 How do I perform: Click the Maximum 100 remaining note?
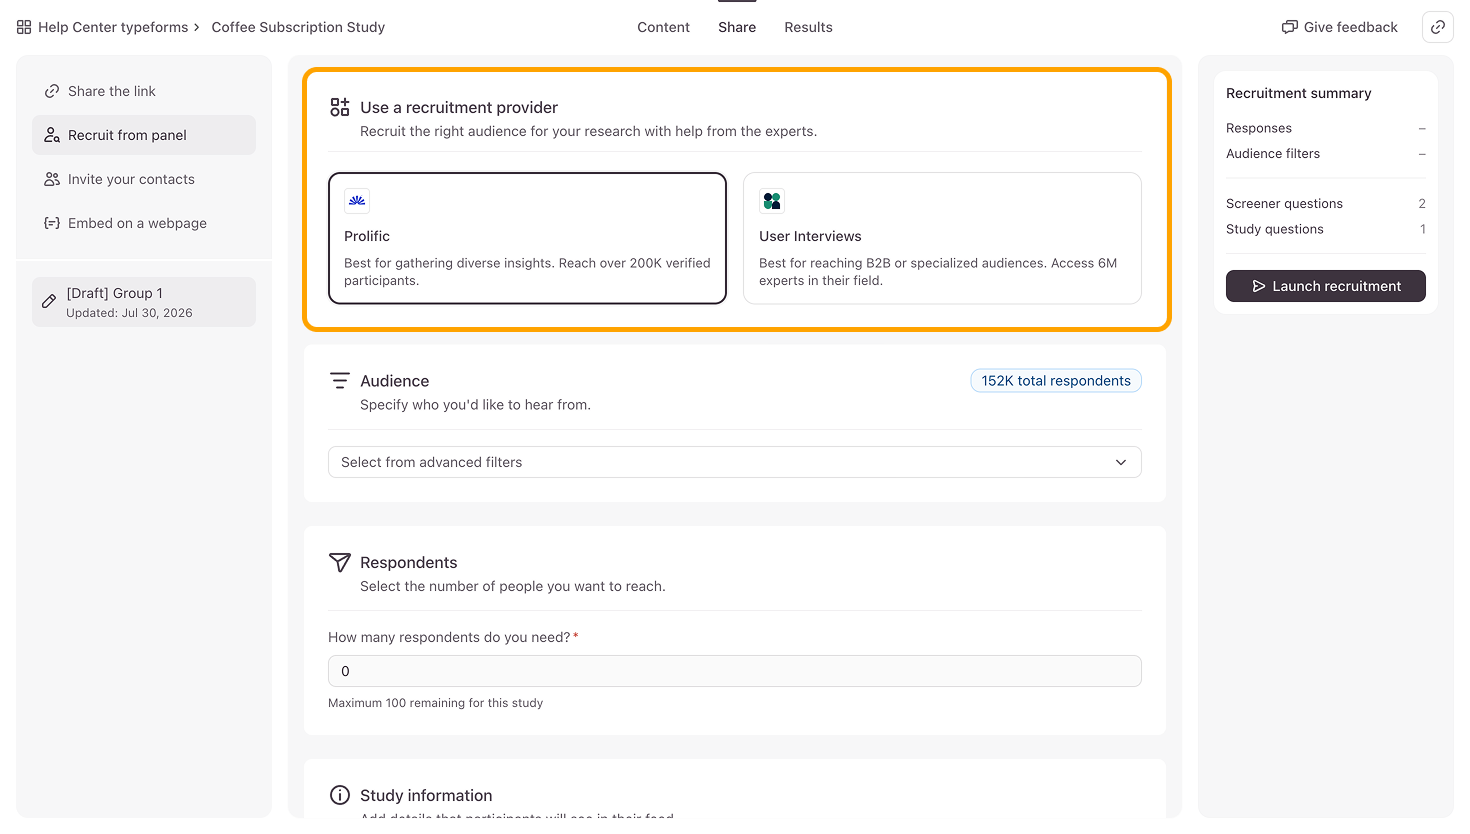tap(436, 703)
